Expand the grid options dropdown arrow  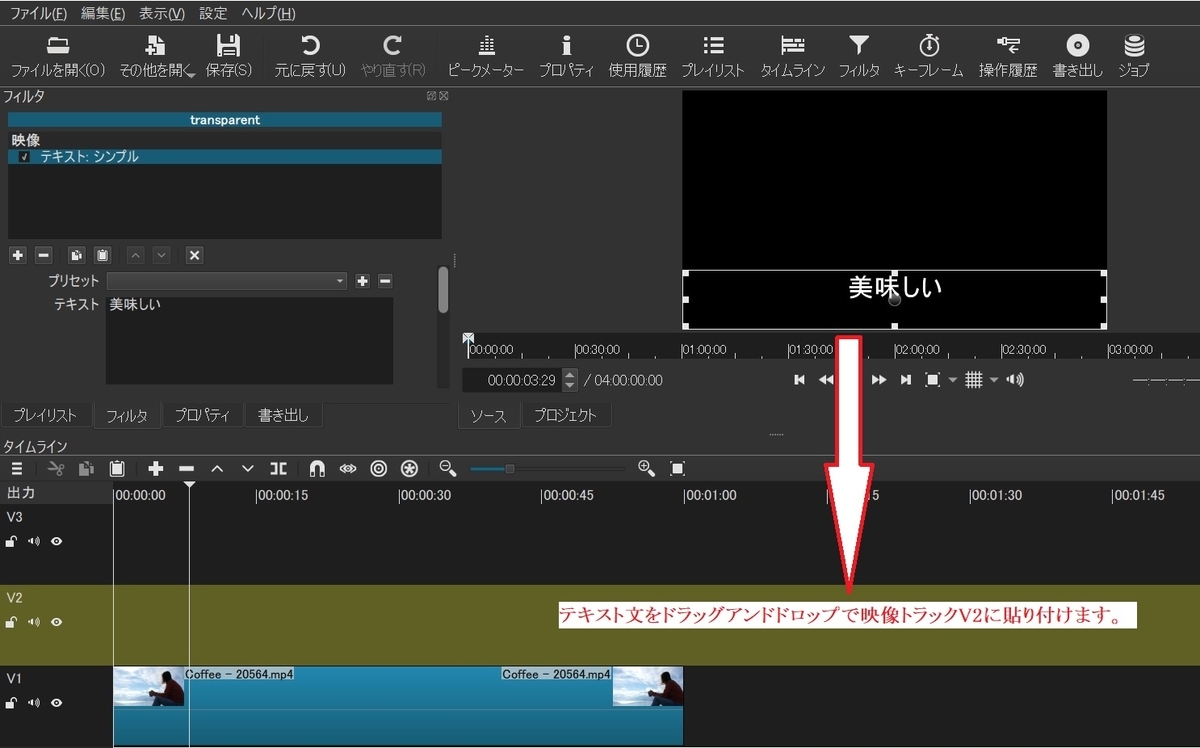[994, 380]
